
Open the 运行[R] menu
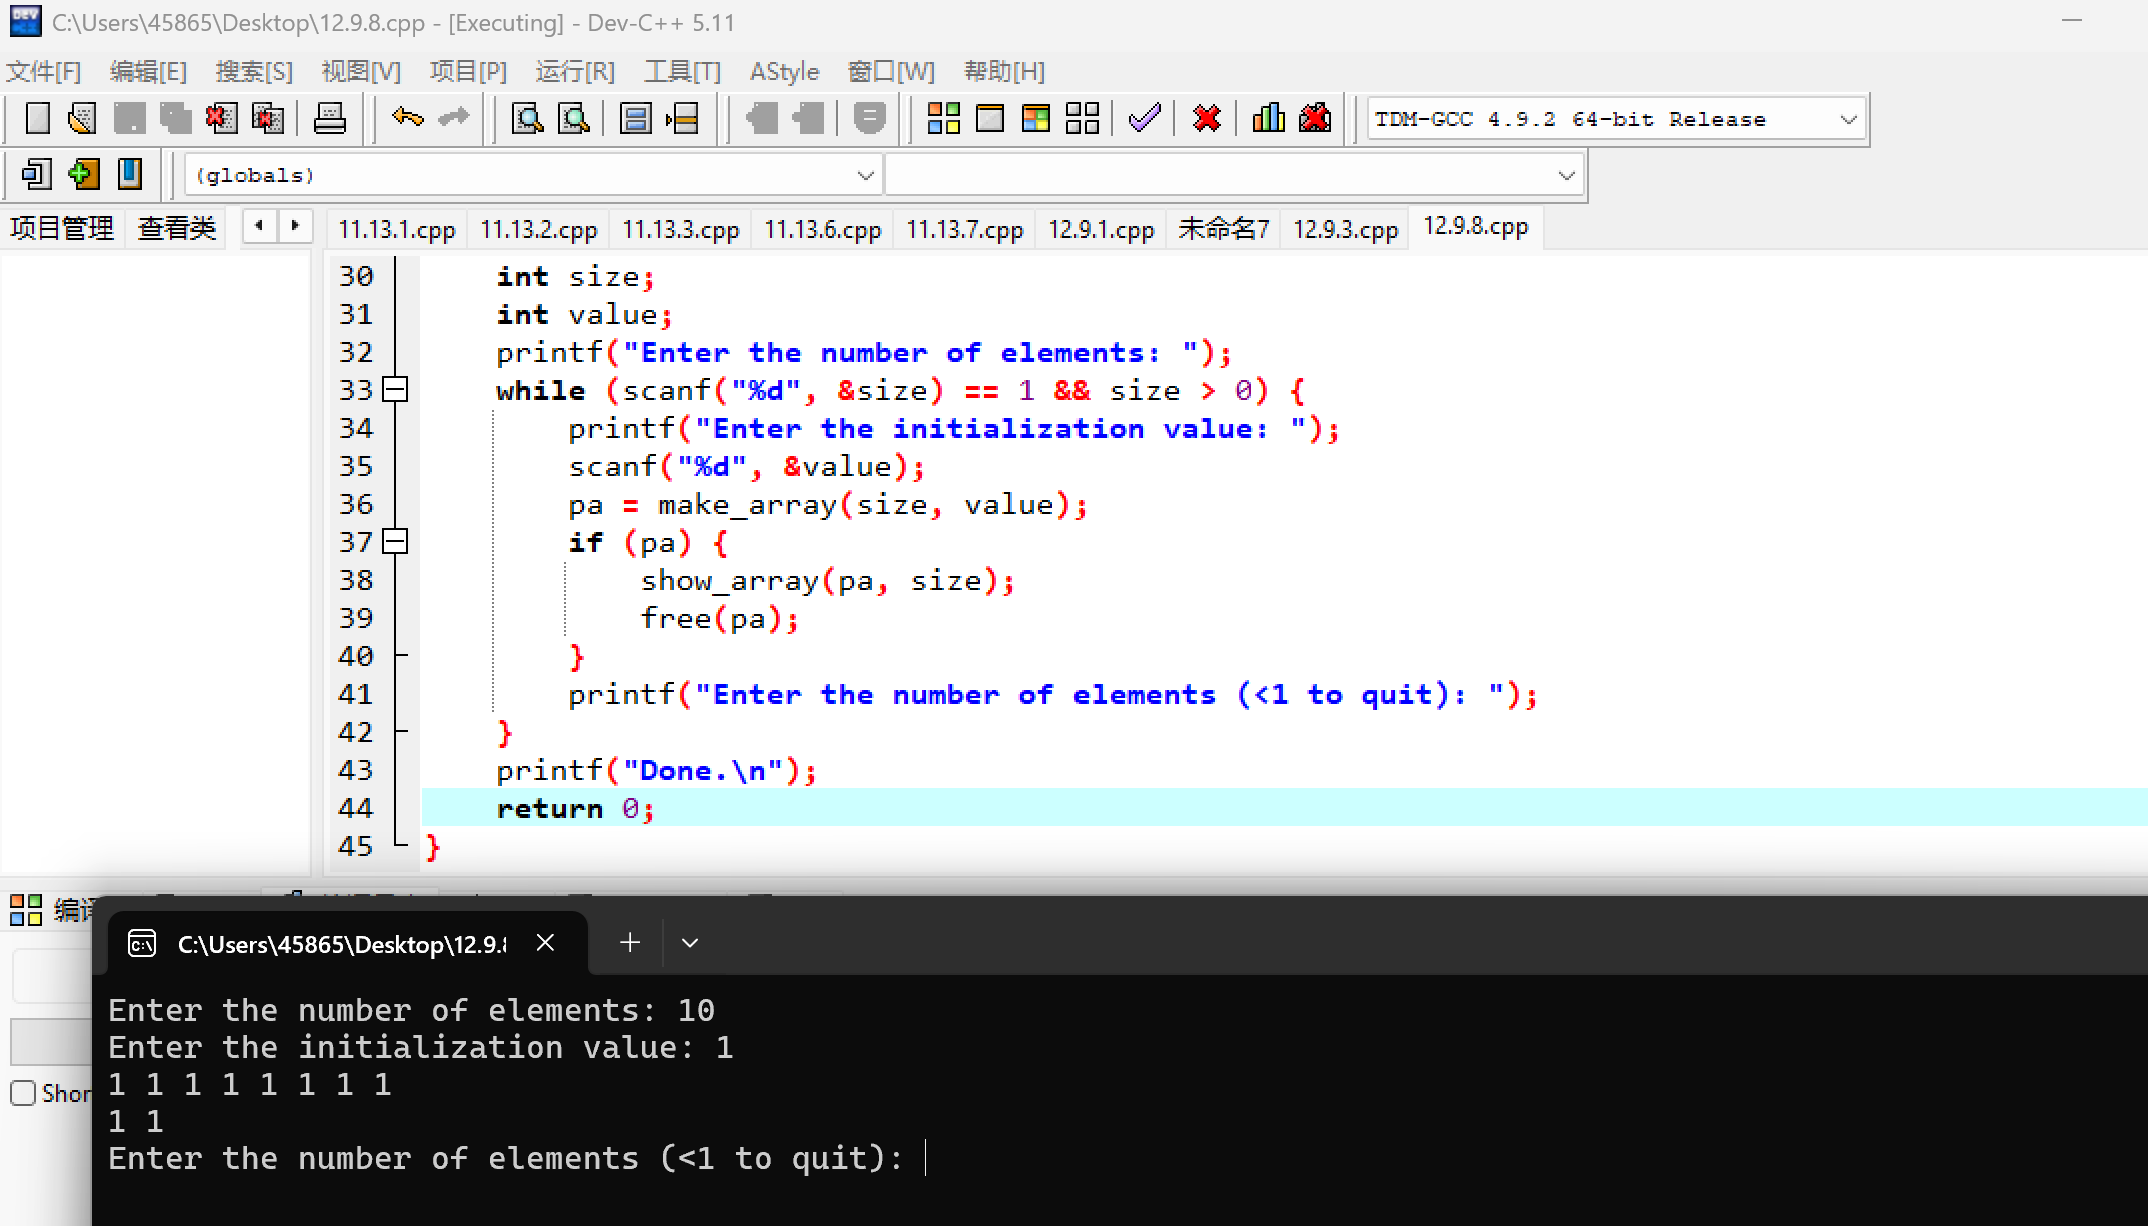[x=574, y=72]
